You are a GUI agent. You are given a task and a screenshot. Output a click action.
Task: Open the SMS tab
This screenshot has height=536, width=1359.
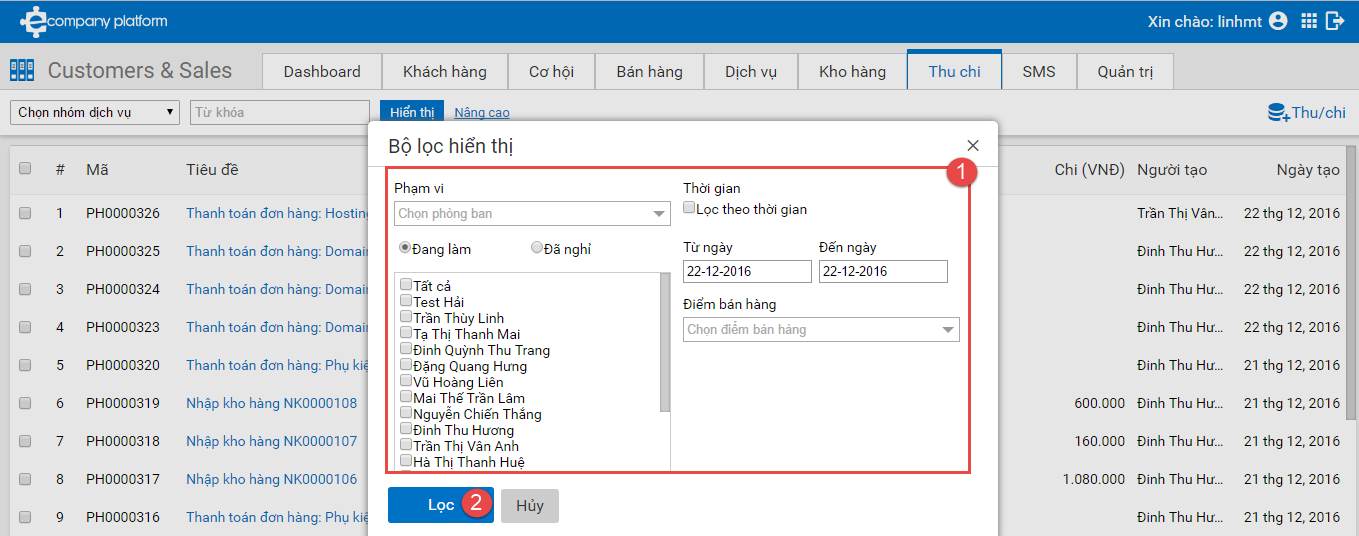pos(1039,71)
